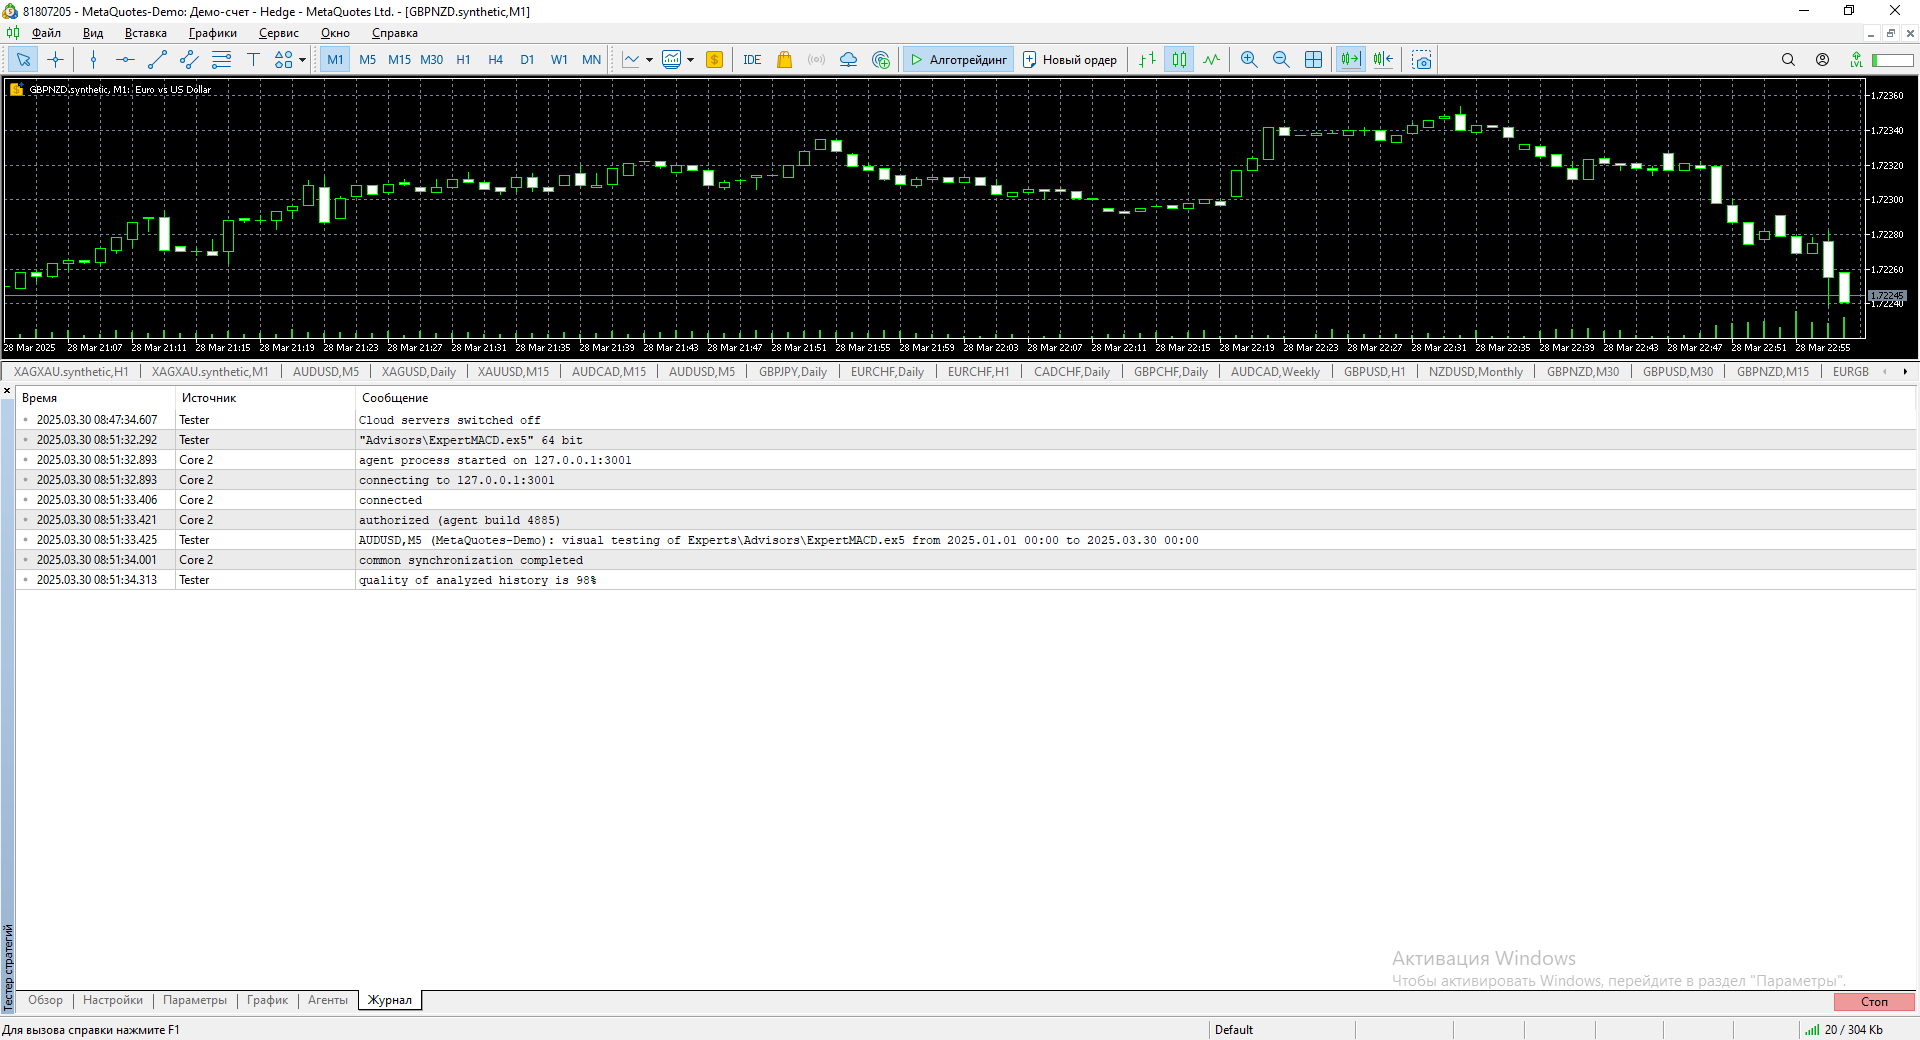Expand the chart templates dropdown arrow
This screenshot has width=1920, height=1040.
click(690, 60)
